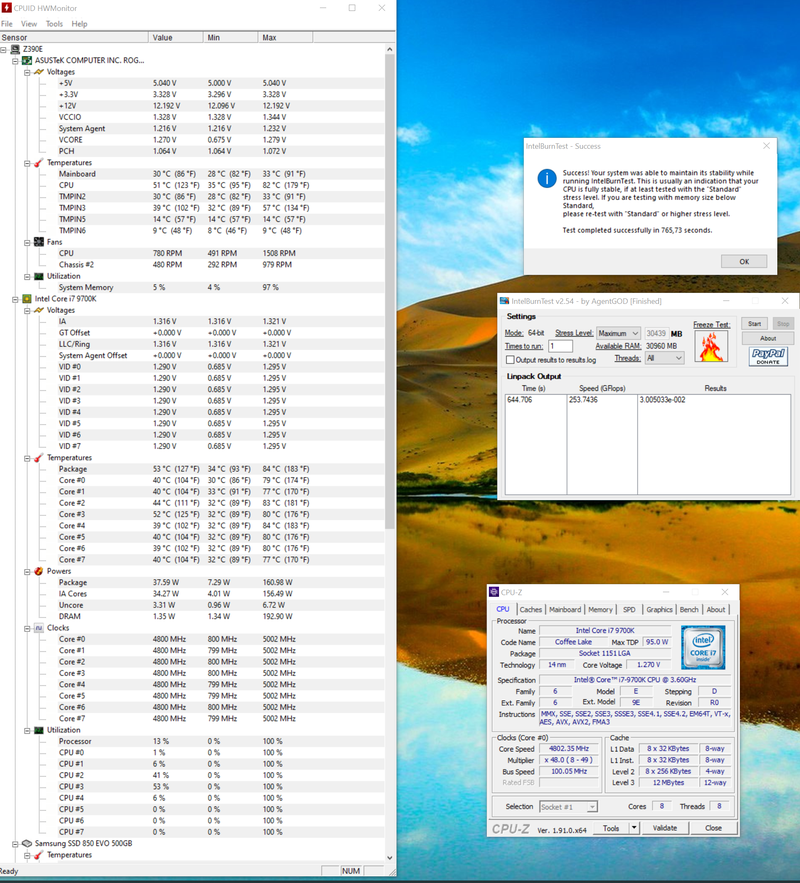Click the ASUSTeK motherboard icon
This screenshot has height=883, width=800.
tap(26, 60)
